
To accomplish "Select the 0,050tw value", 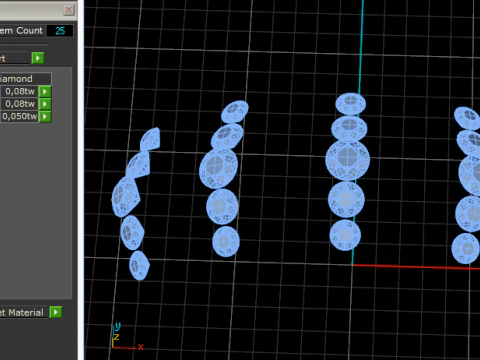I will (x=19, y=116).
